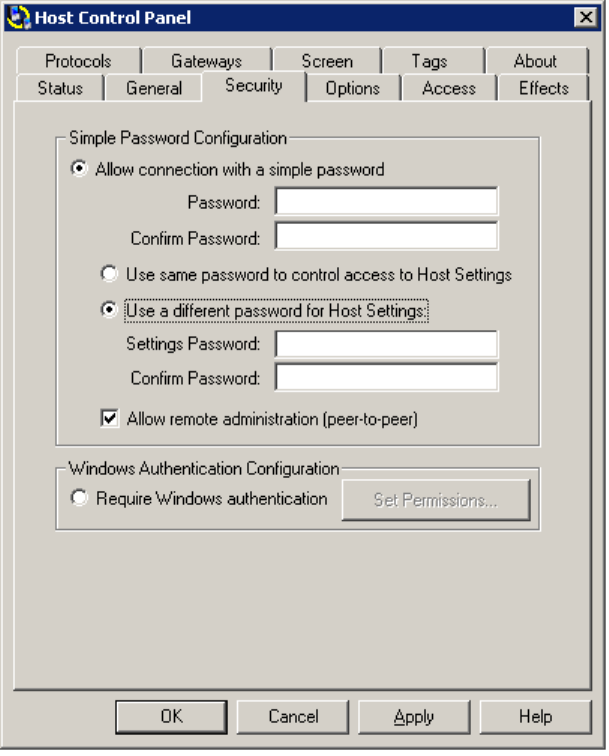Open the Options tab

[x=352, y=88]
